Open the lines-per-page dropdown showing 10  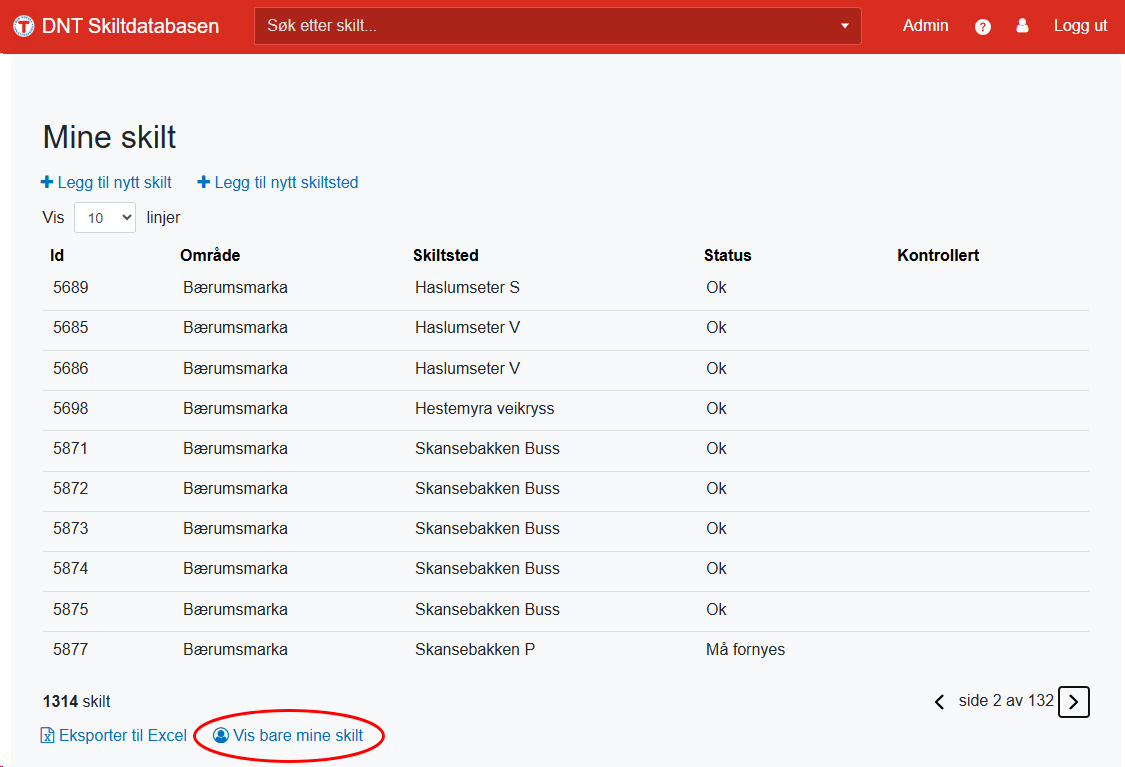click(104, 217)
